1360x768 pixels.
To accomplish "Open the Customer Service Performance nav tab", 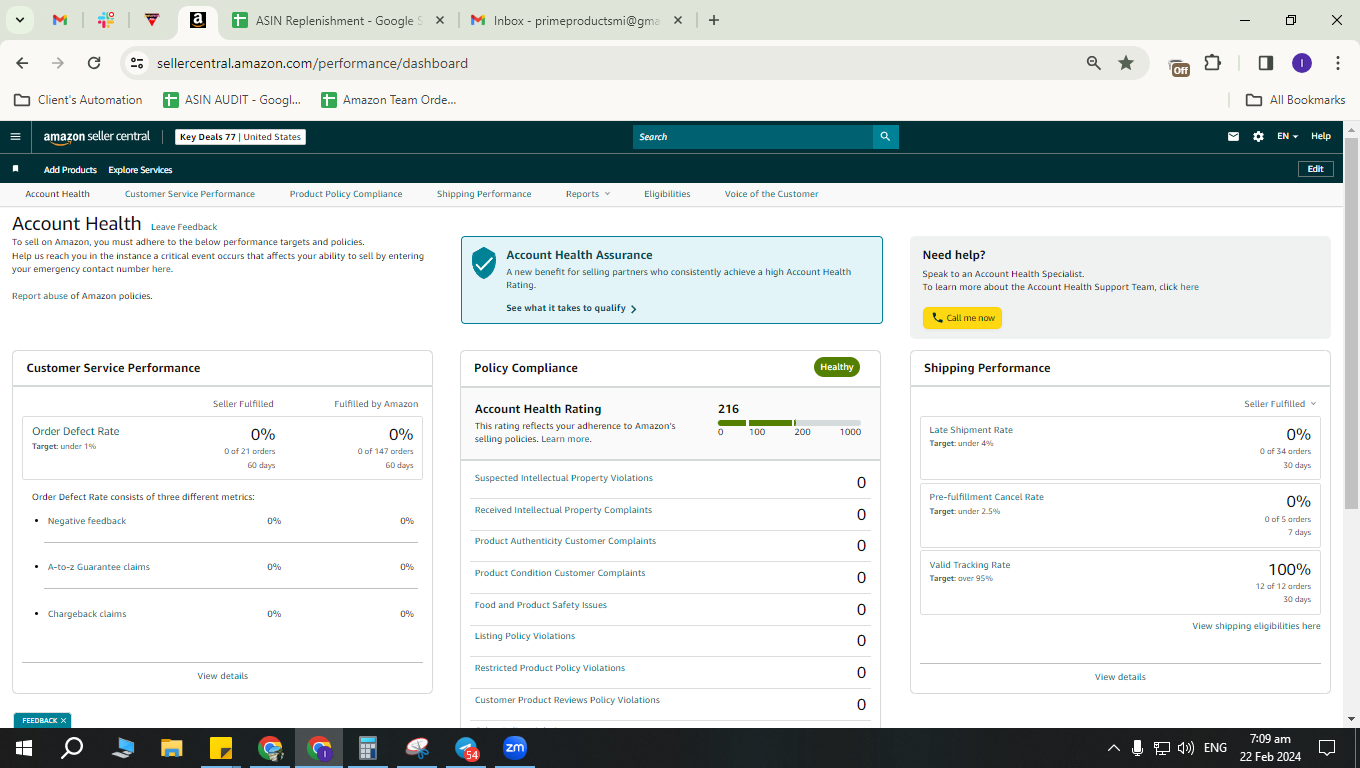I will pos(190,194).
